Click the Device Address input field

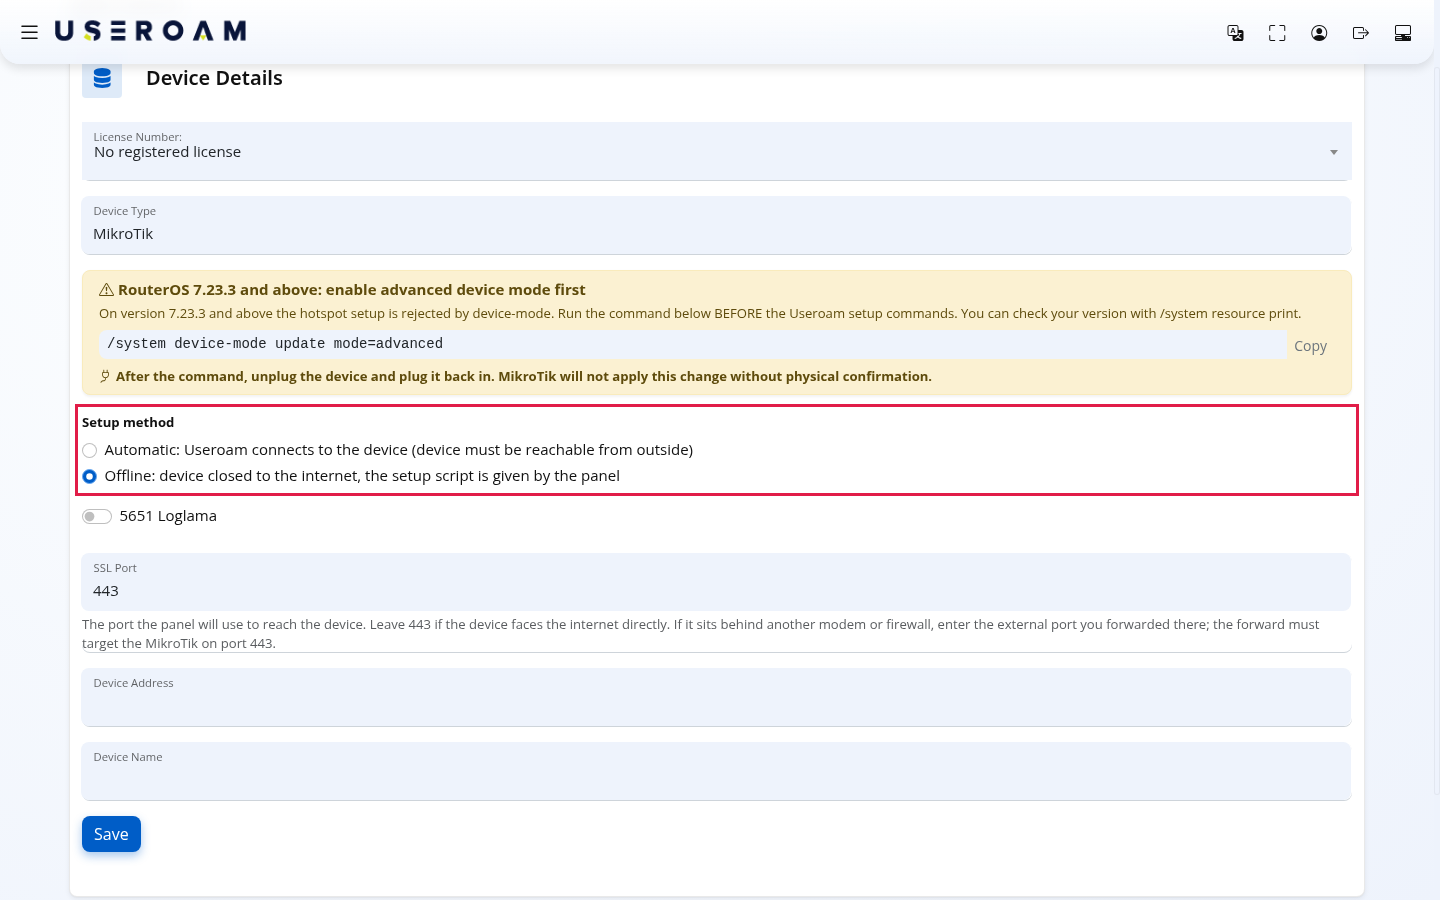(x=716, y=697)
